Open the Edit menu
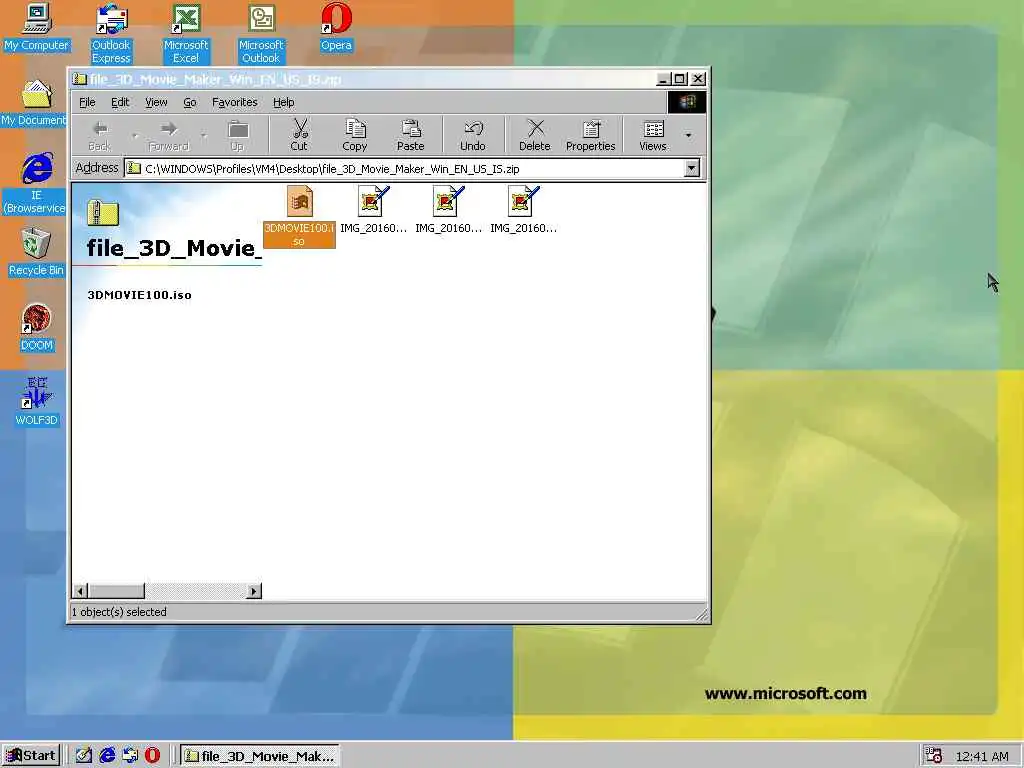The image size is (1024, 768). 120,102
